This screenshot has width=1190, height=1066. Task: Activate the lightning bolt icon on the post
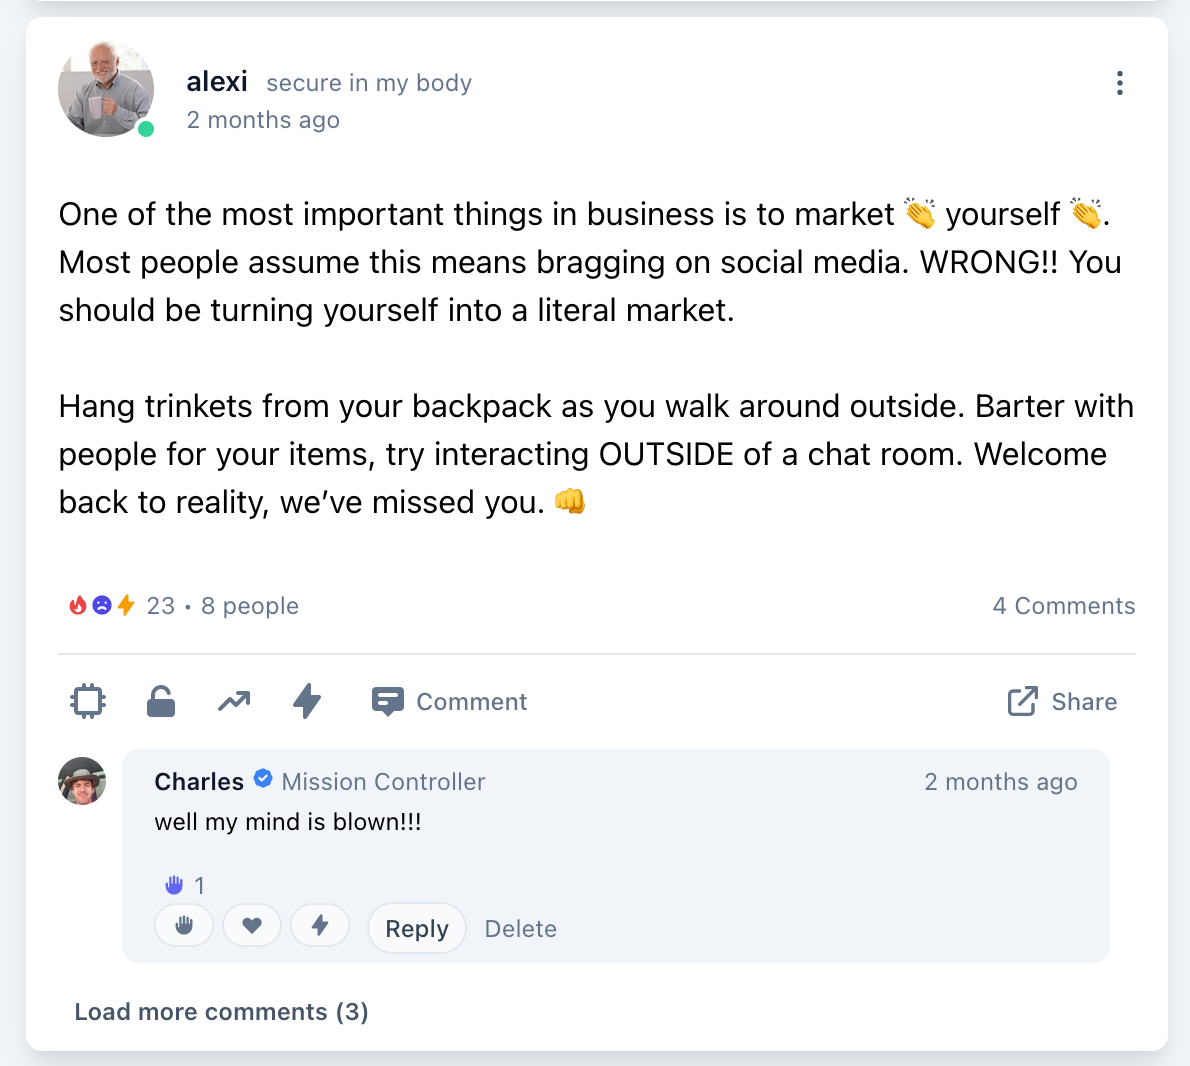click(x=306, y=701)
